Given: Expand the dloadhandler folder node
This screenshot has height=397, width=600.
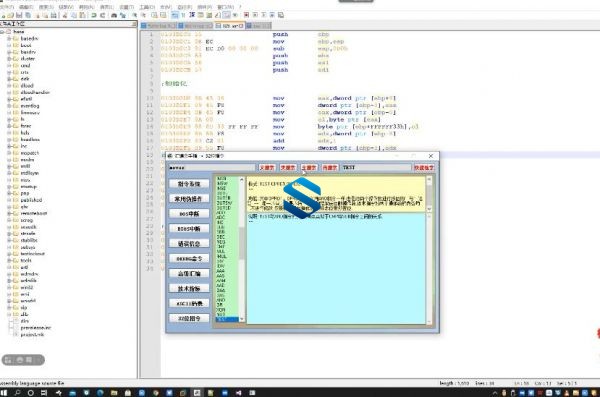Looking at the screenshot, I should 9,92.
